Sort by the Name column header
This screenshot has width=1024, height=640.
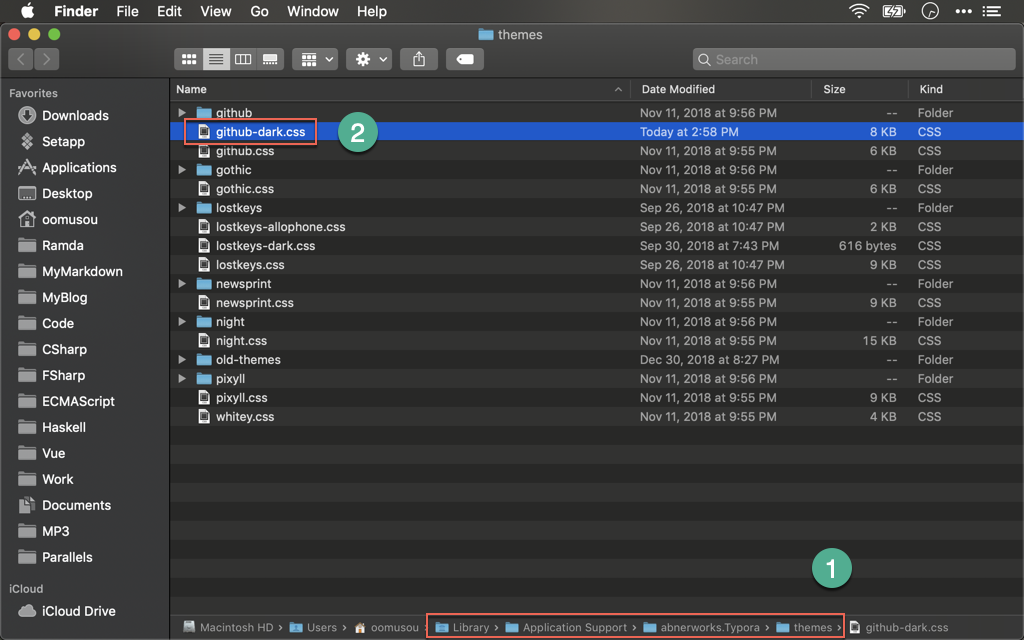400,89
